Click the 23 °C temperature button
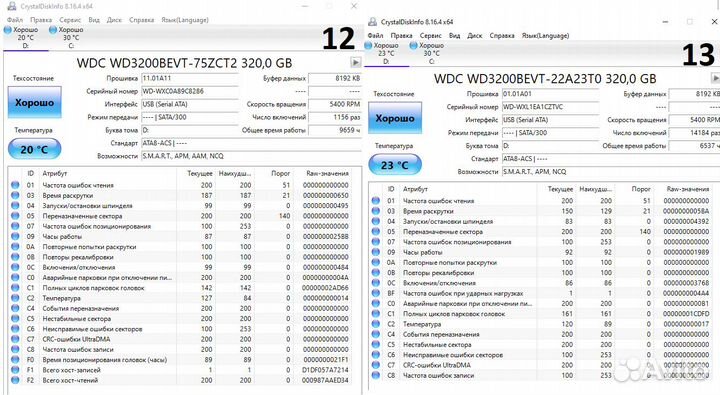720x395 pixels. 395,165
